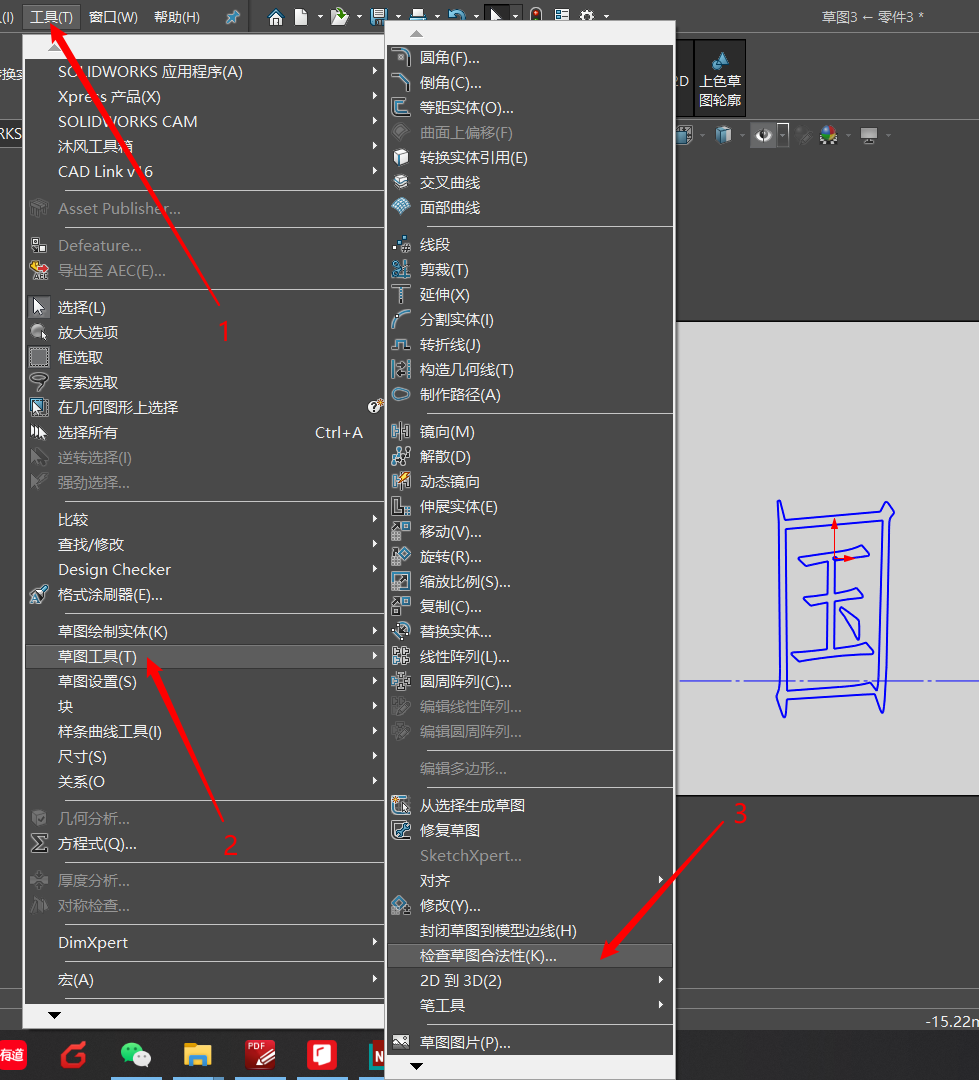Select Intersection Curve (交叉曲线)
Viewport: 979px width, 1080px height.
pyautogui.click(x=530, y=183)
